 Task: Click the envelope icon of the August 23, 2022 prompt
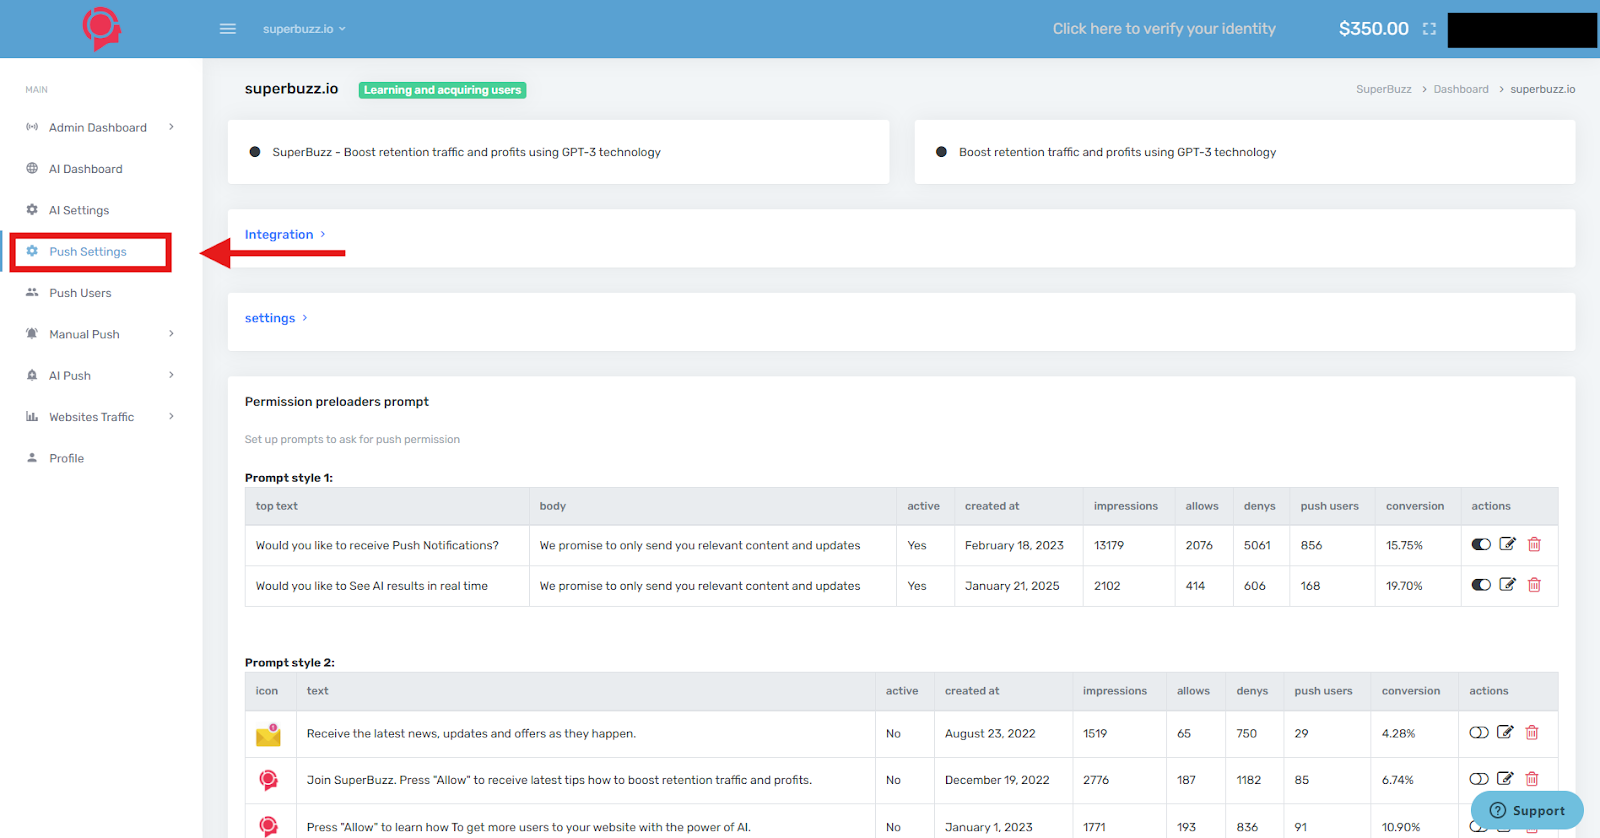268,735
